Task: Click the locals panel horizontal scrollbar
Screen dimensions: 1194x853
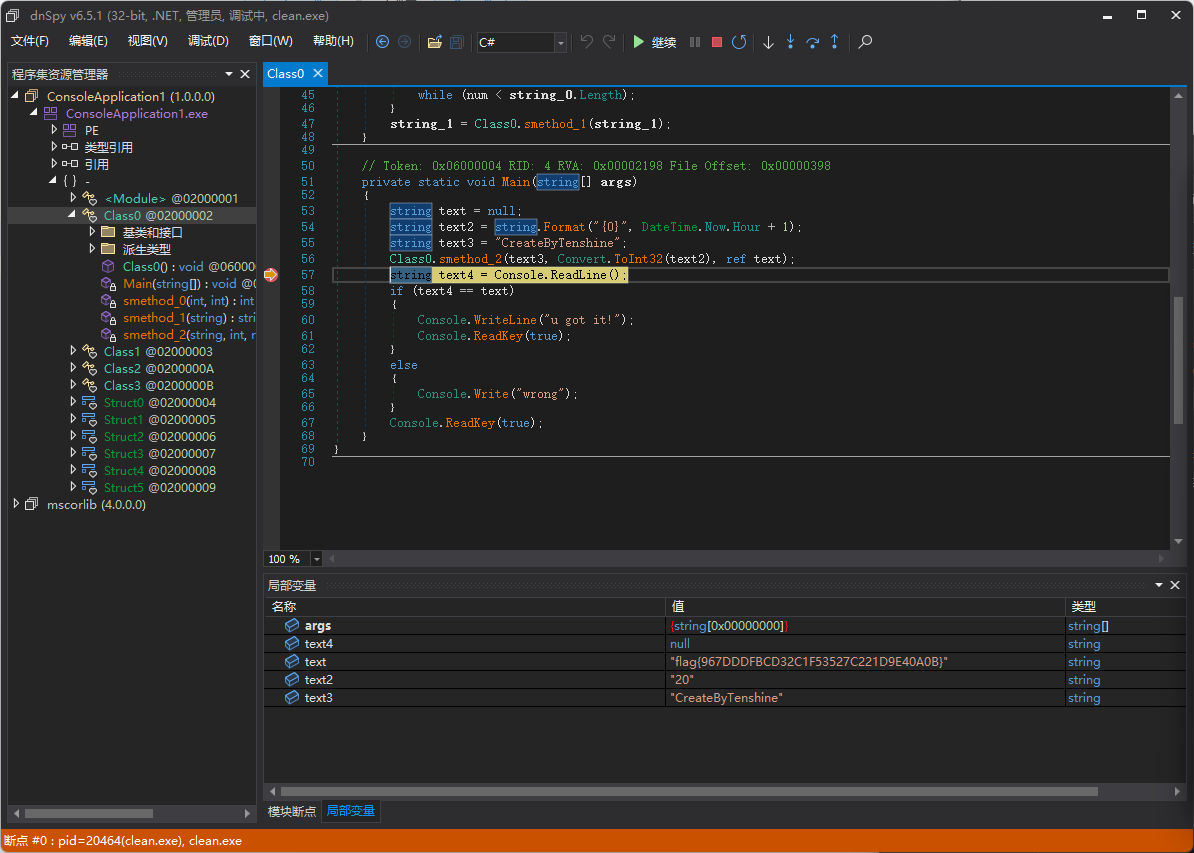Action: [689, 791]
